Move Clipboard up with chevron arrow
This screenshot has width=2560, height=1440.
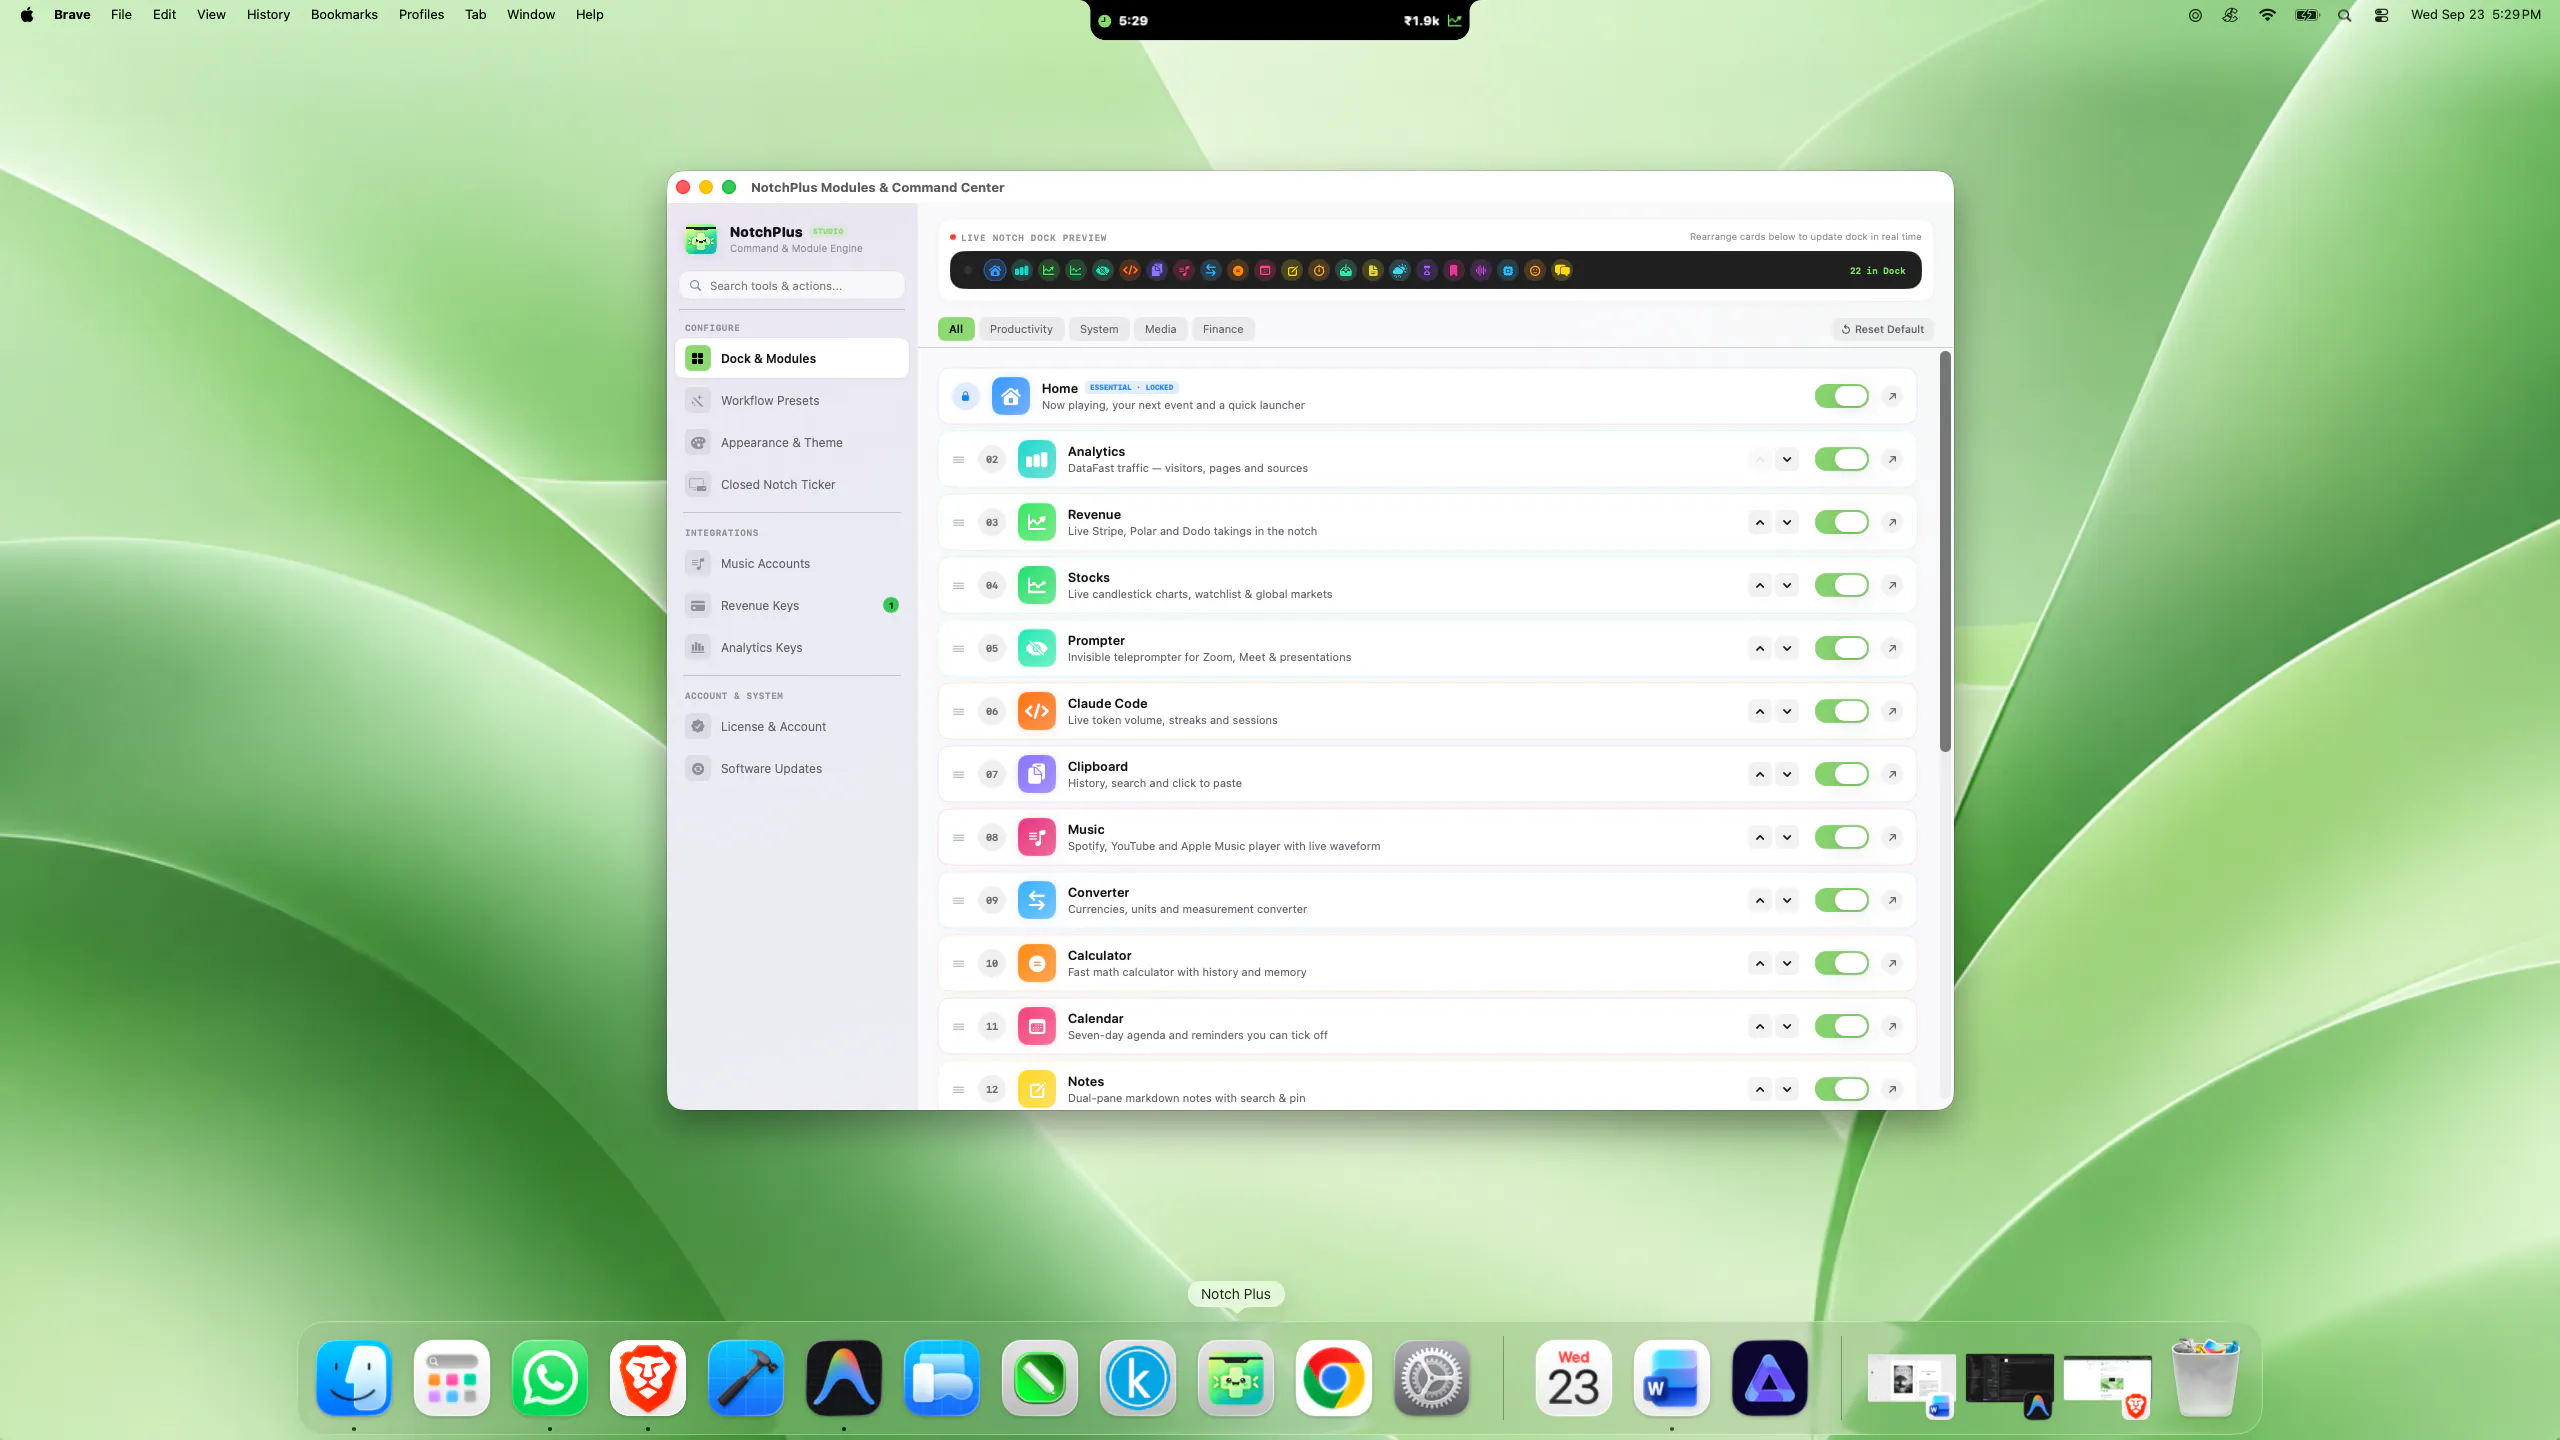(1760, 774)
